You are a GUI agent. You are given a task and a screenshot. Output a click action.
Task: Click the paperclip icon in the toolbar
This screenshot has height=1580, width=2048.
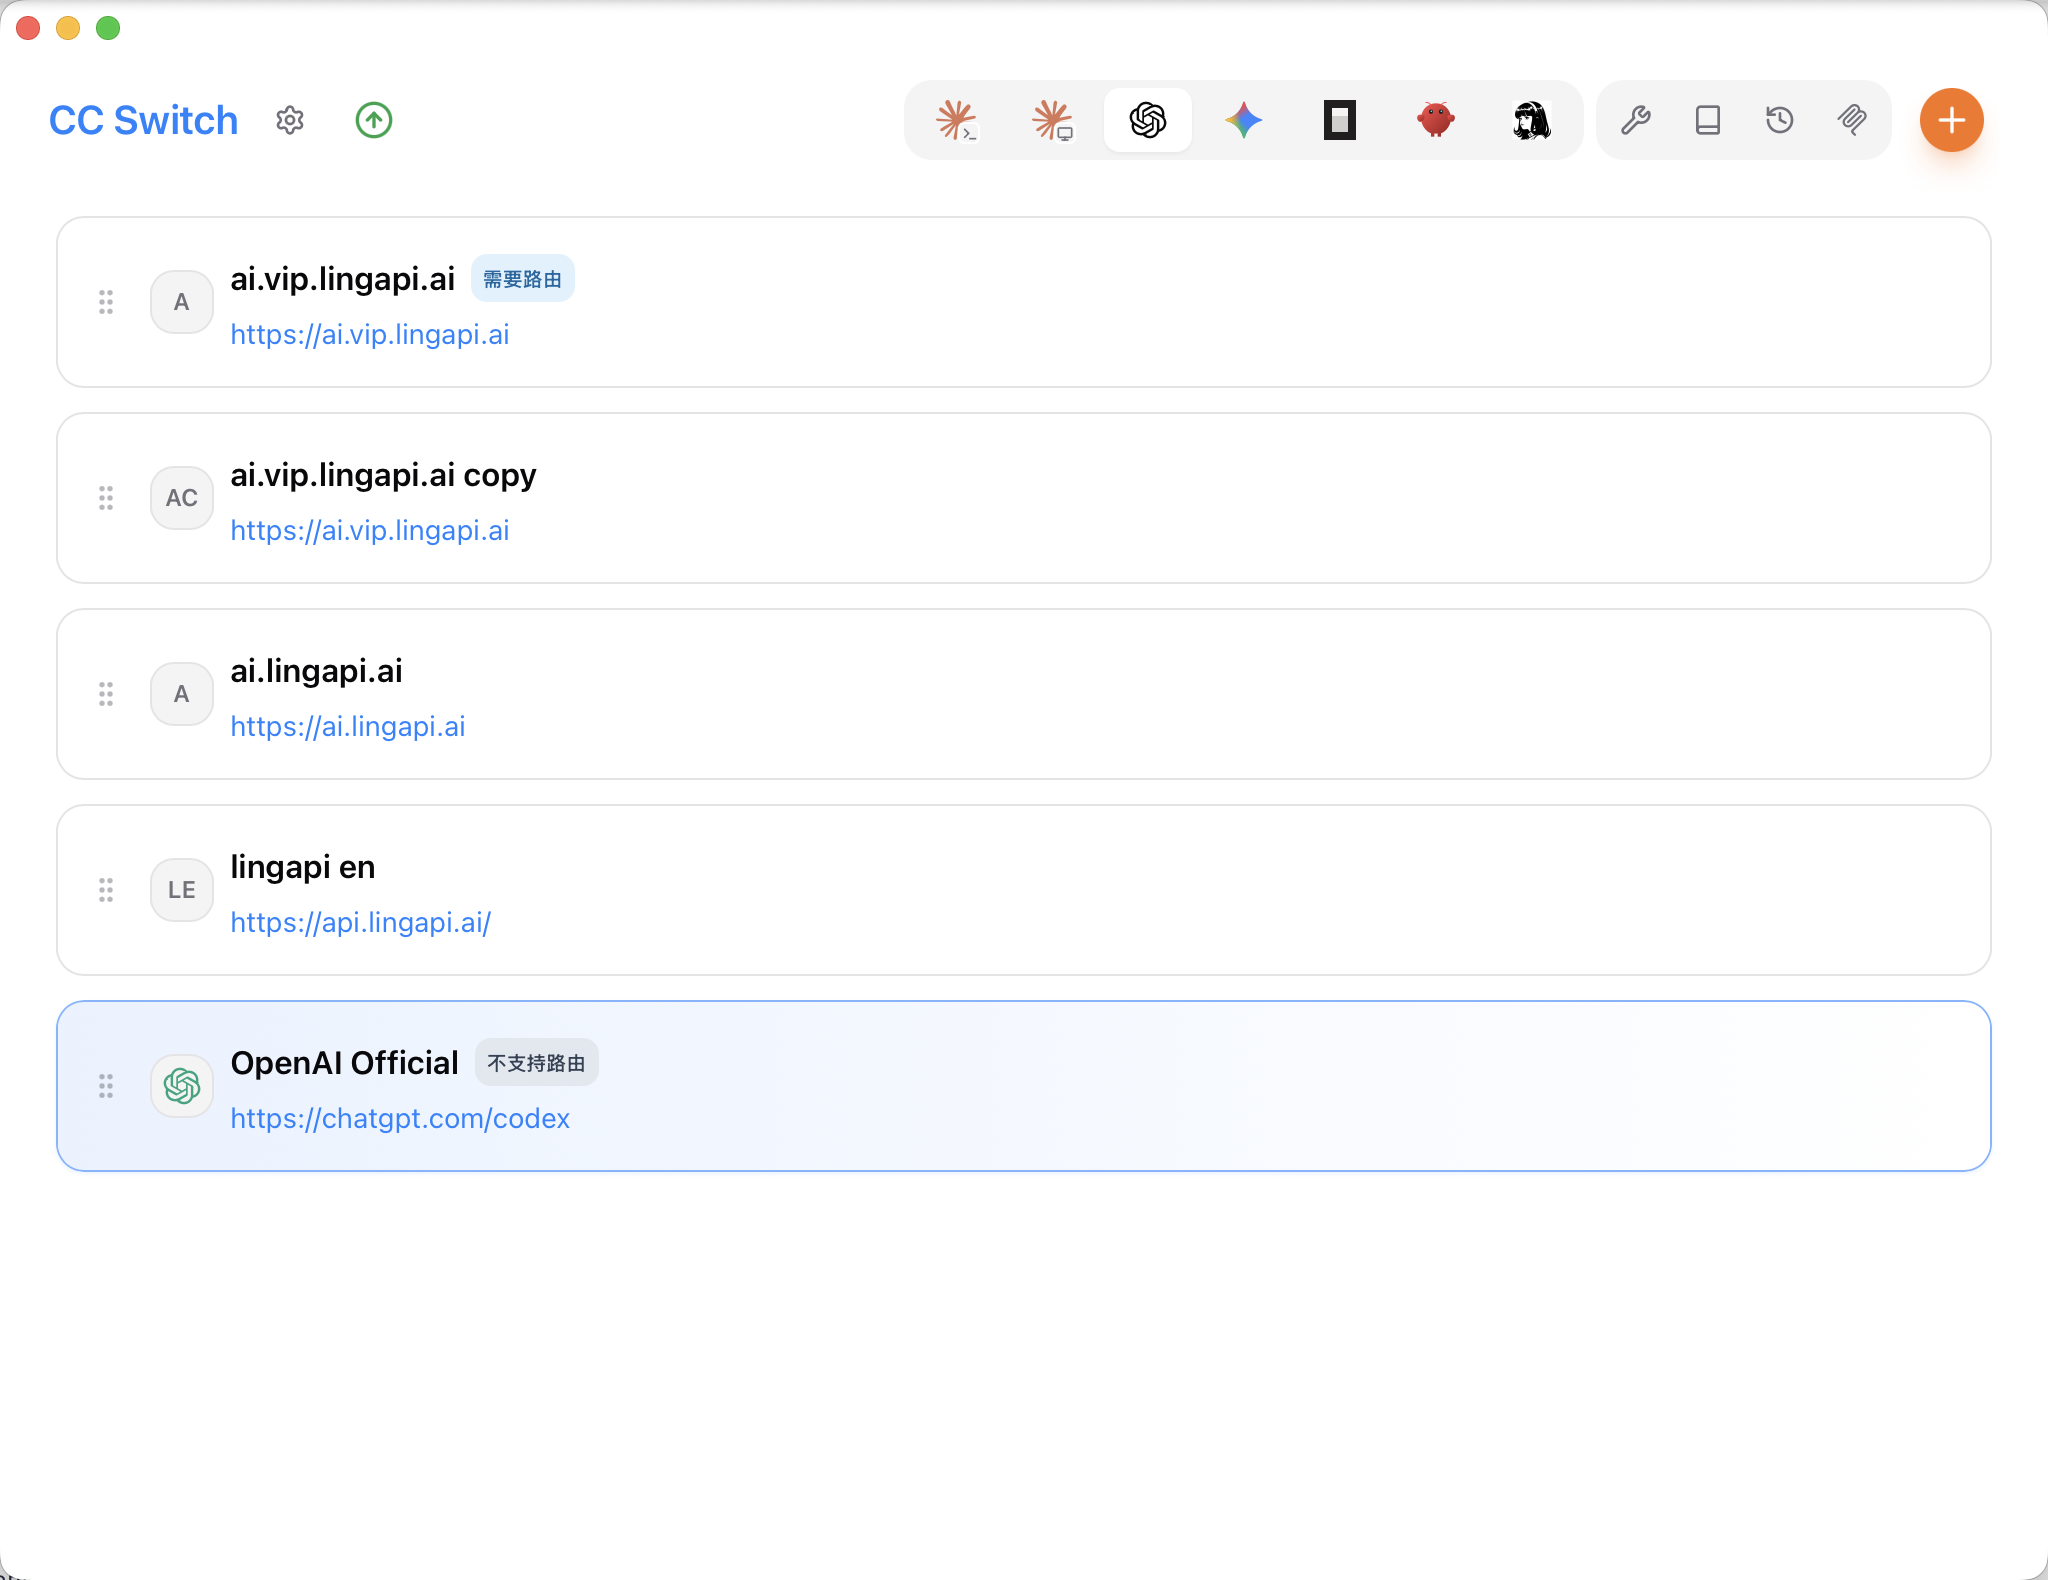tap(1852, 120)
